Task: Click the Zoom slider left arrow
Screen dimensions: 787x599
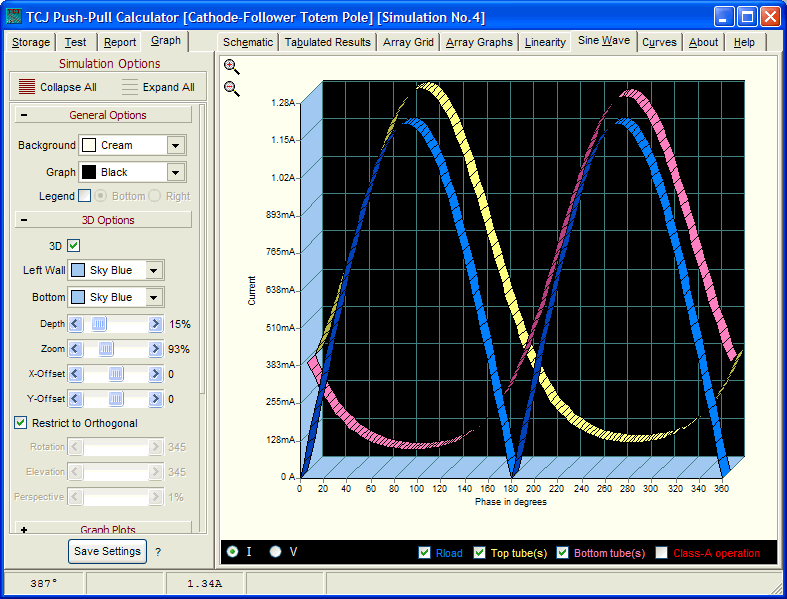Action: 74,349
